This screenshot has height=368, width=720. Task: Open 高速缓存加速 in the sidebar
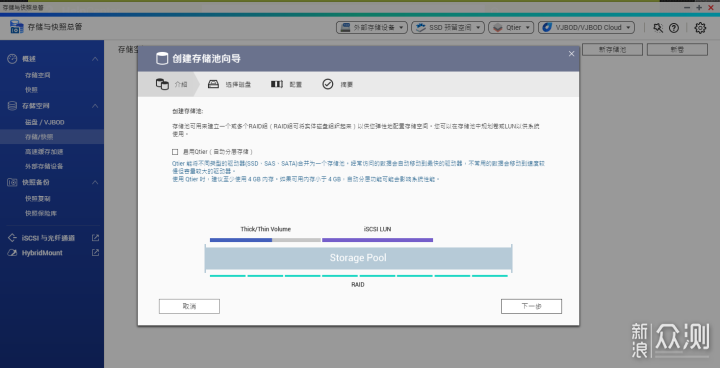(x=44, y=152)
